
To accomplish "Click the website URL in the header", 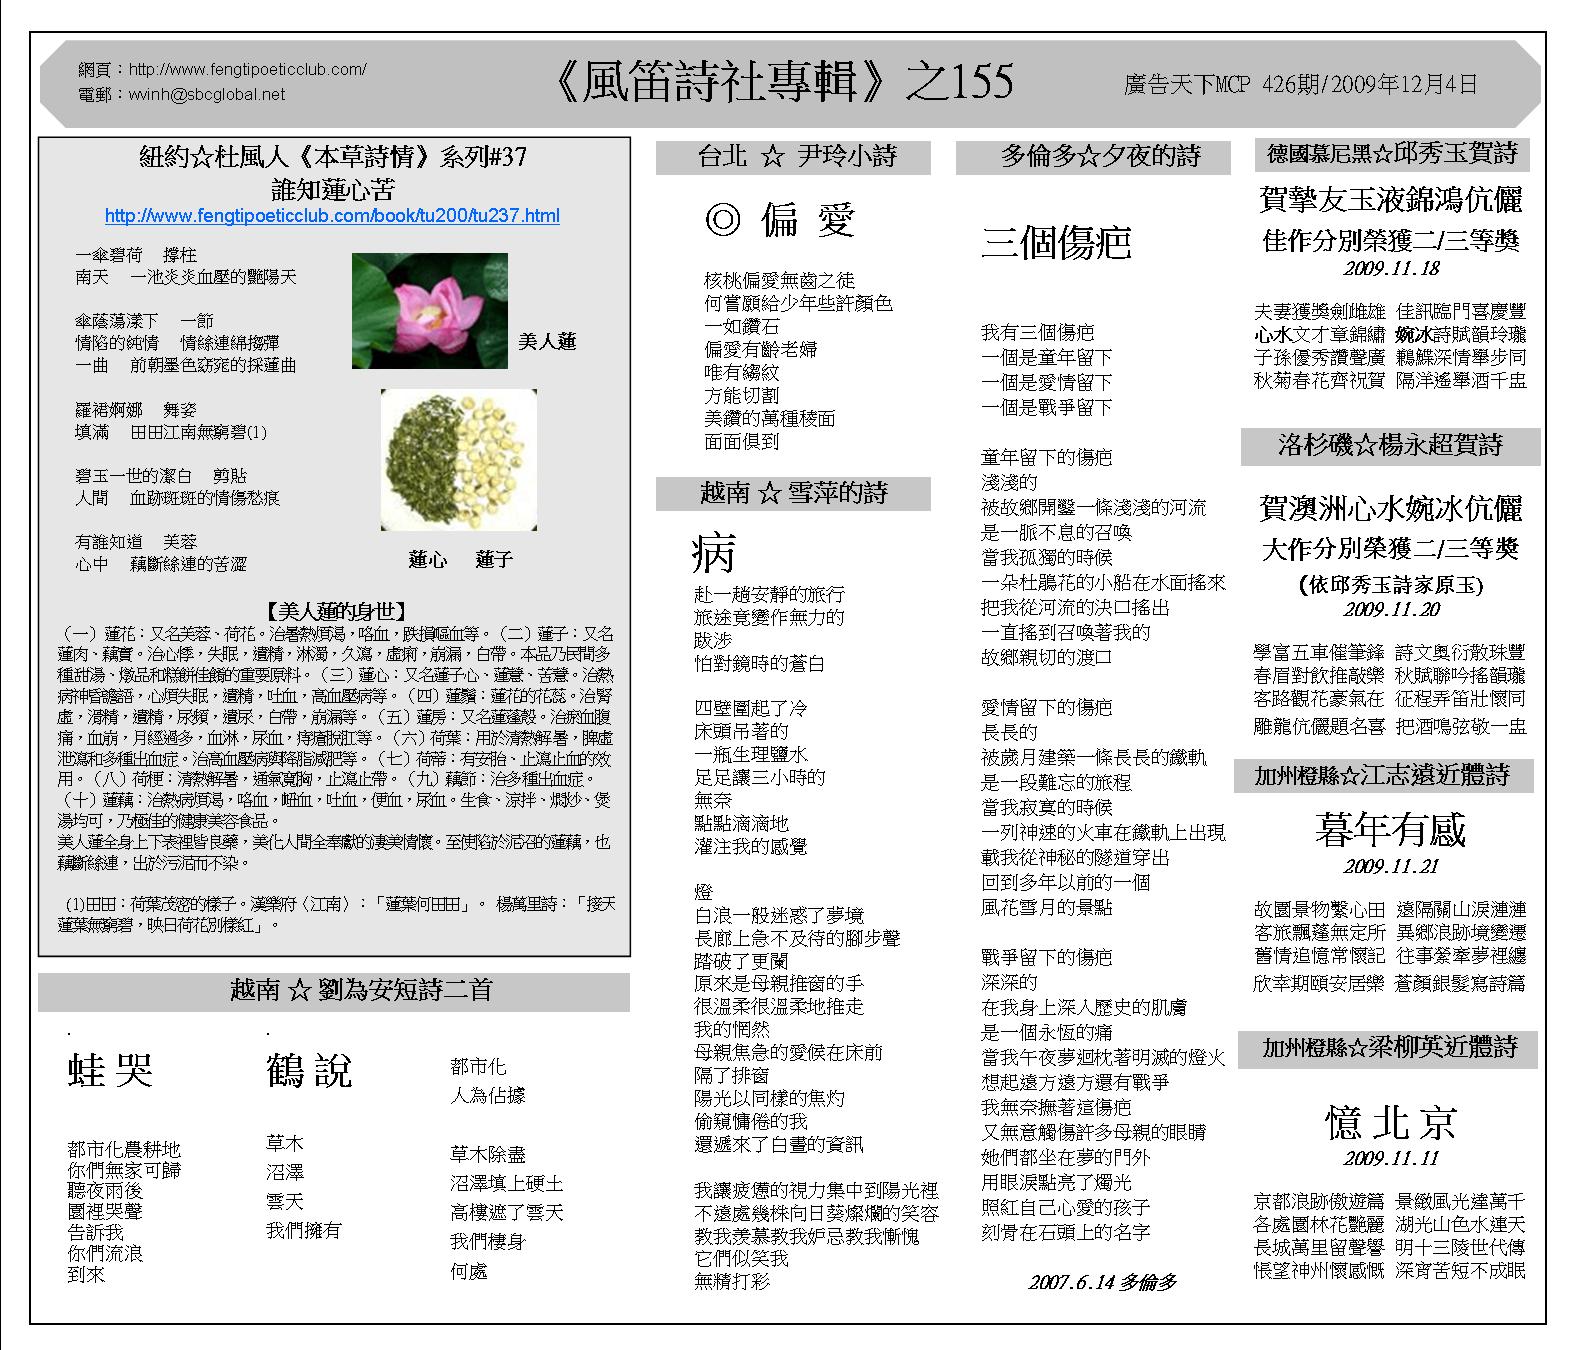I will [247, 70].
